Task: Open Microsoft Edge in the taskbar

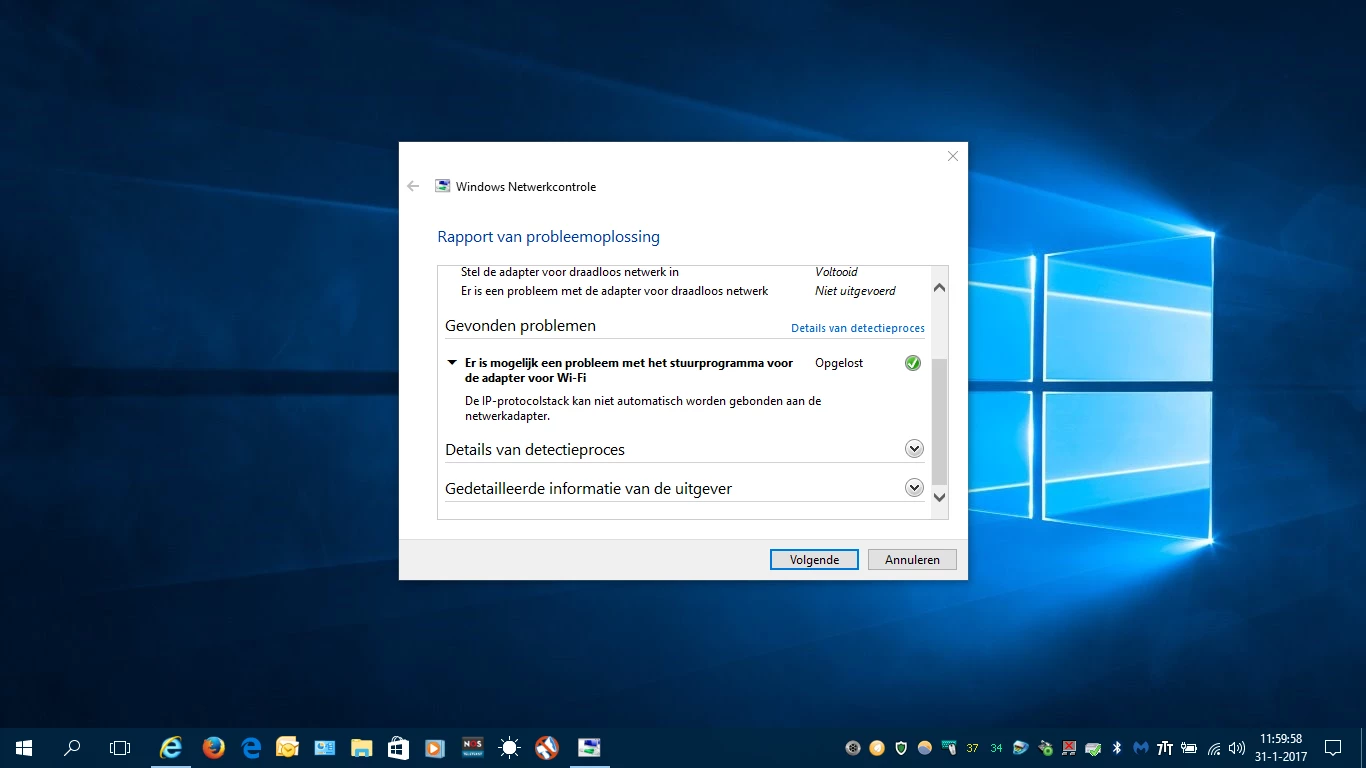Action: pyautogui.click(x=251, y=747)
